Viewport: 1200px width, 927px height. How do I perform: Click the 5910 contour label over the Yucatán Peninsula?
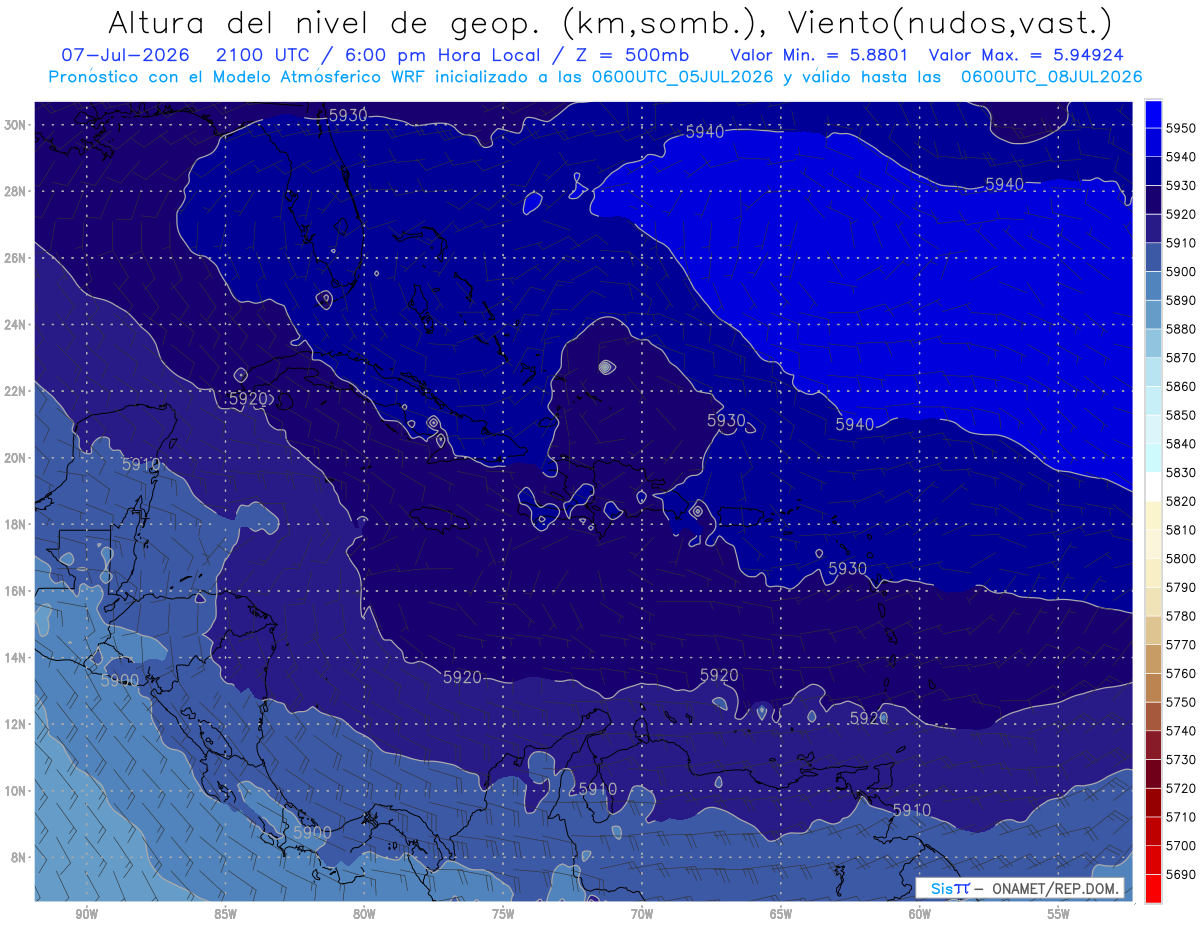pos(141,464)
